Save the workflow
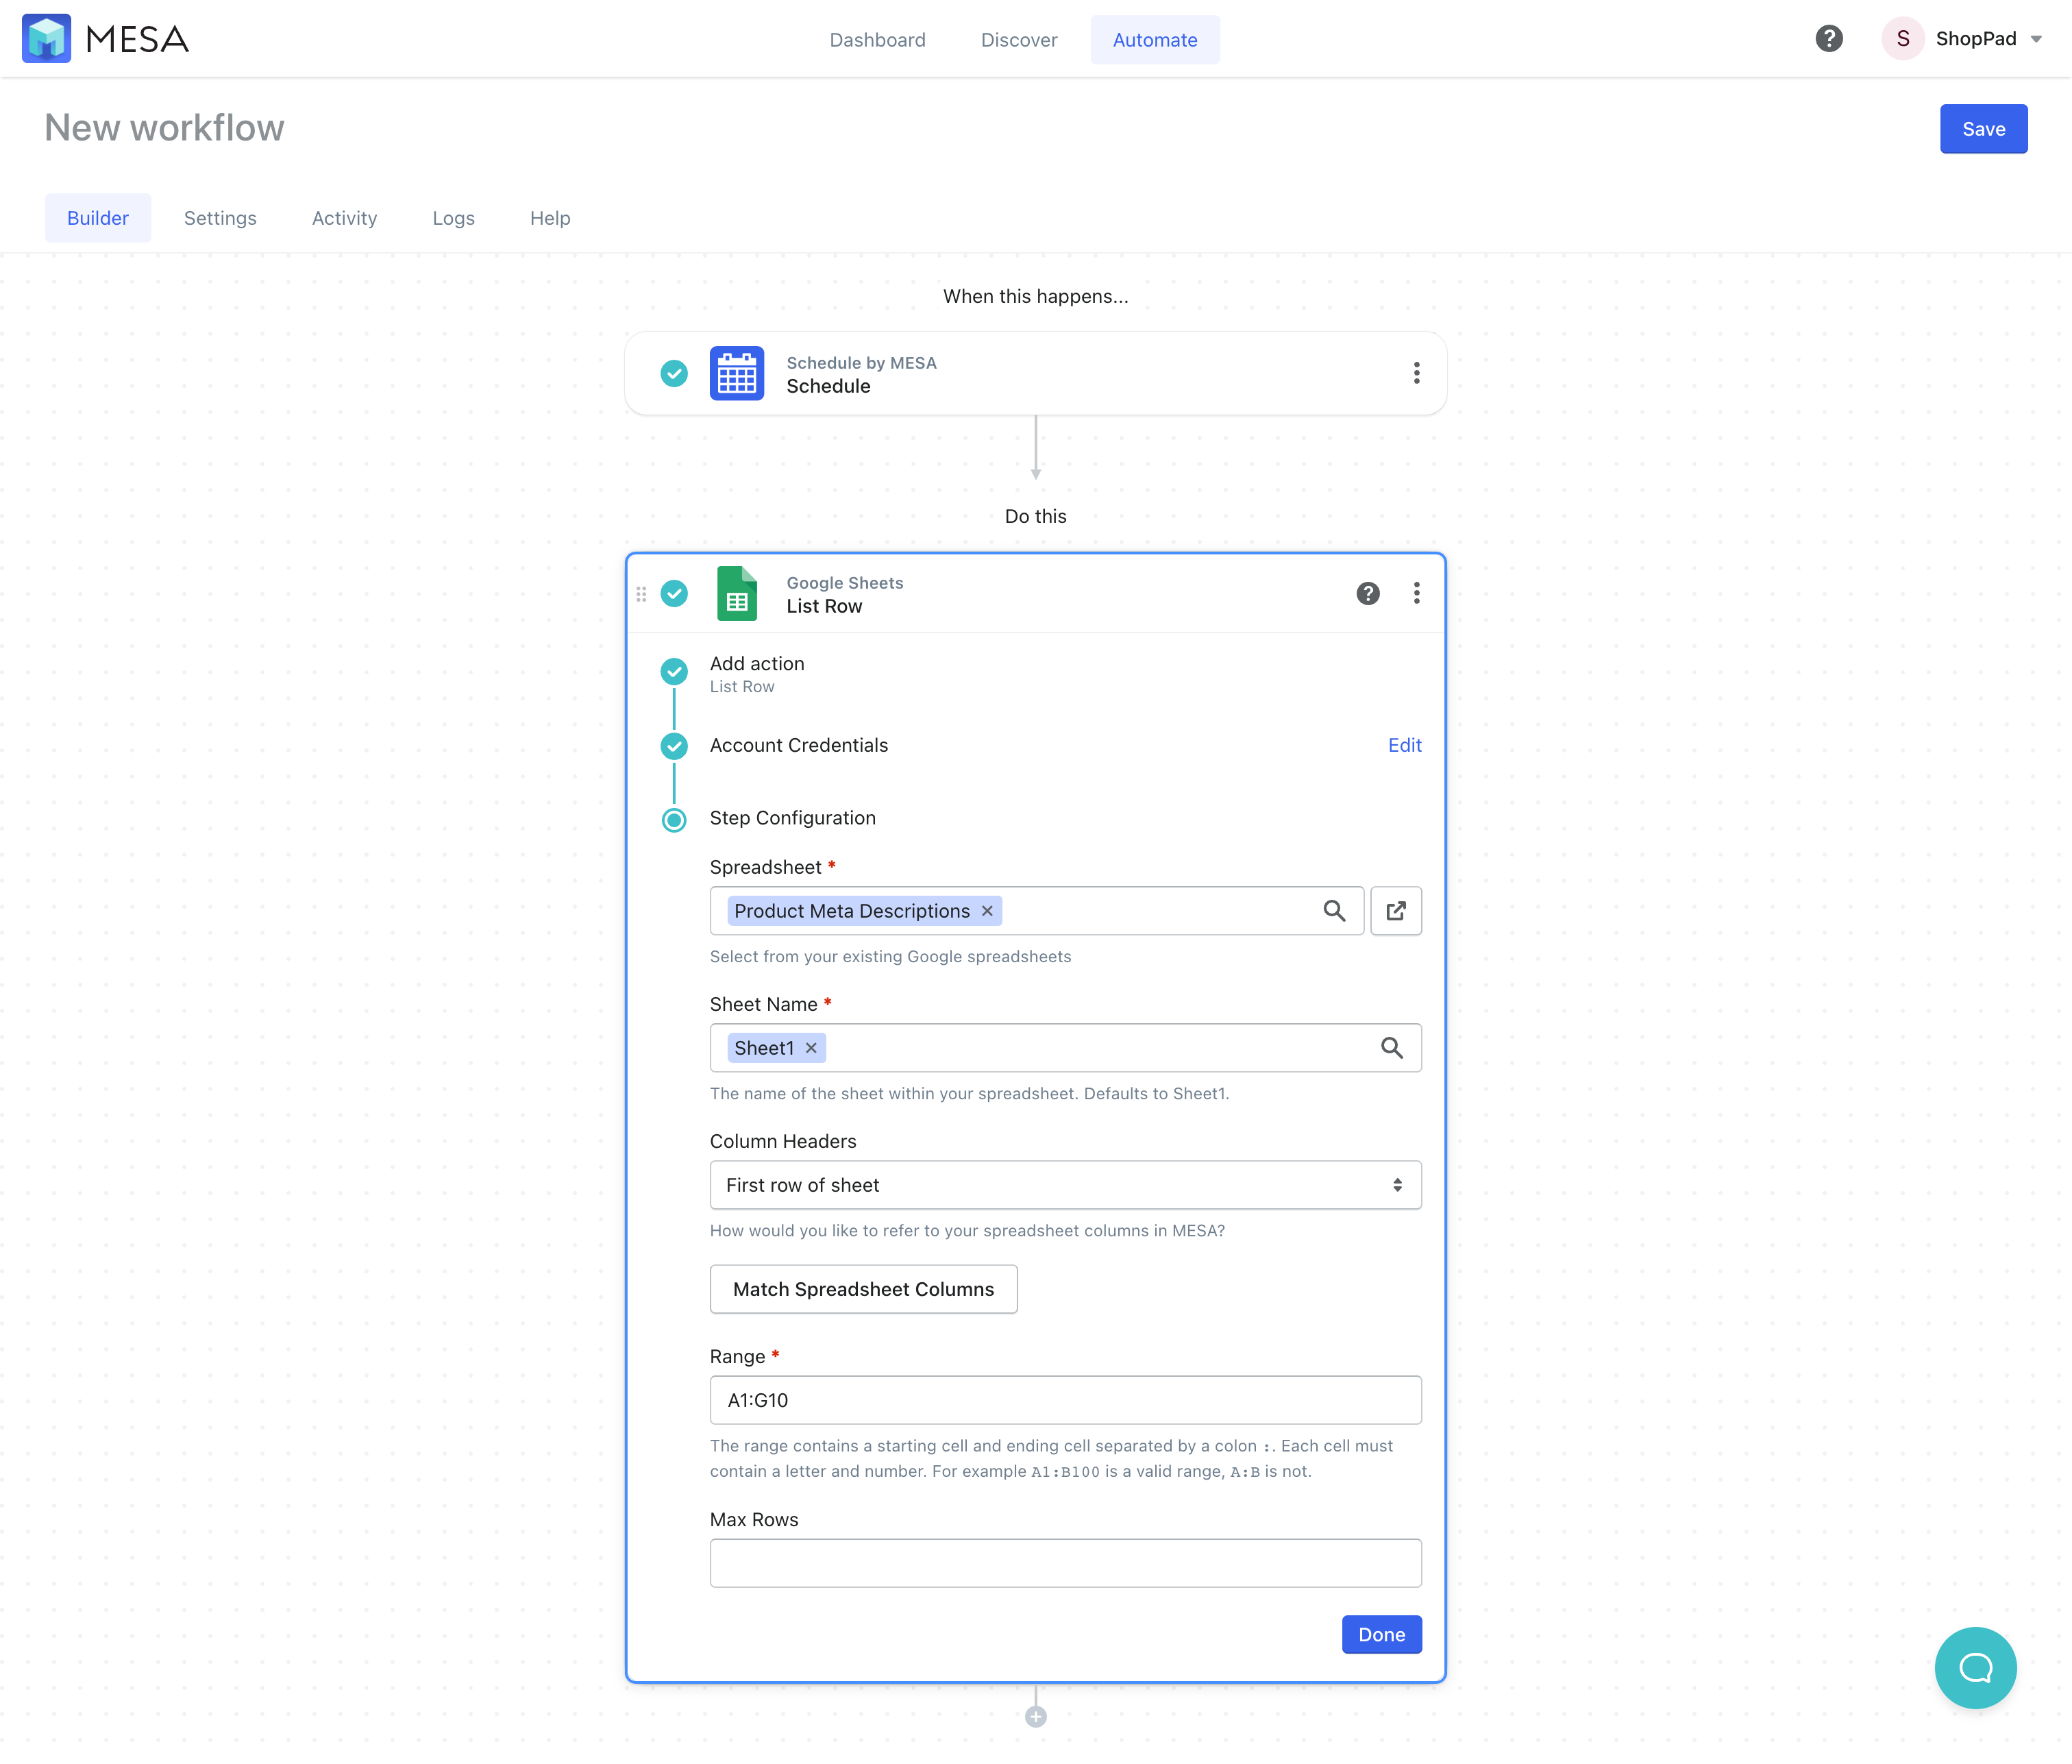The image size is (2072, 1764). tap(1983, 129)
